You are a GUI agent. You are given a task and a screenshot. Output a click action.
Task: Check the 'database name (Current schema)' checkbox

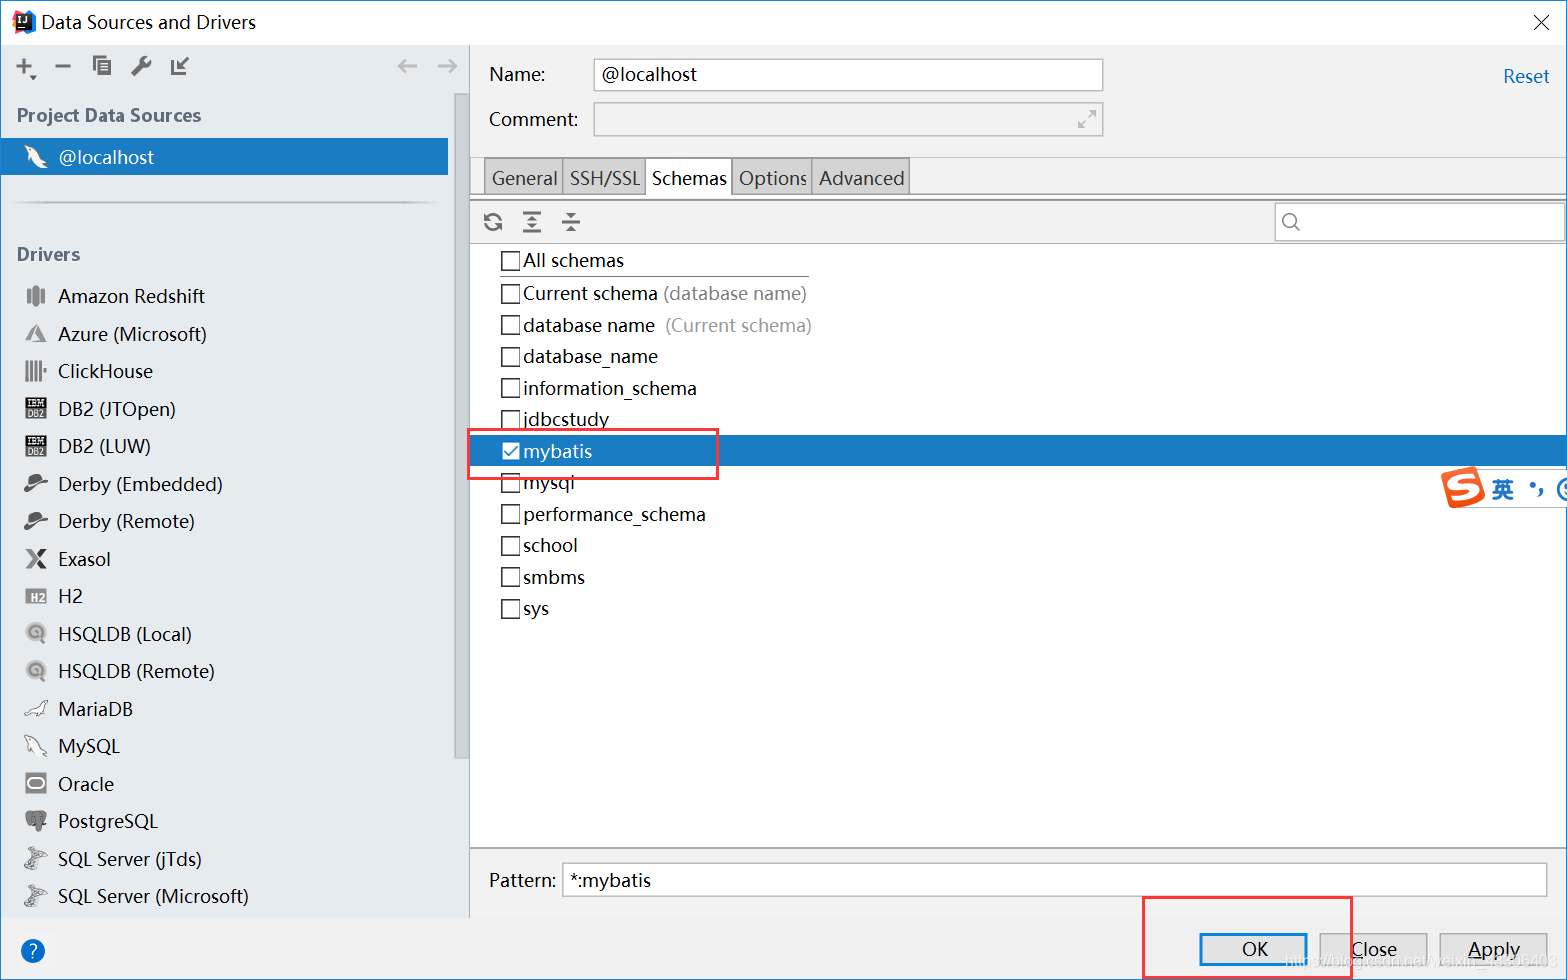[510, 325]
